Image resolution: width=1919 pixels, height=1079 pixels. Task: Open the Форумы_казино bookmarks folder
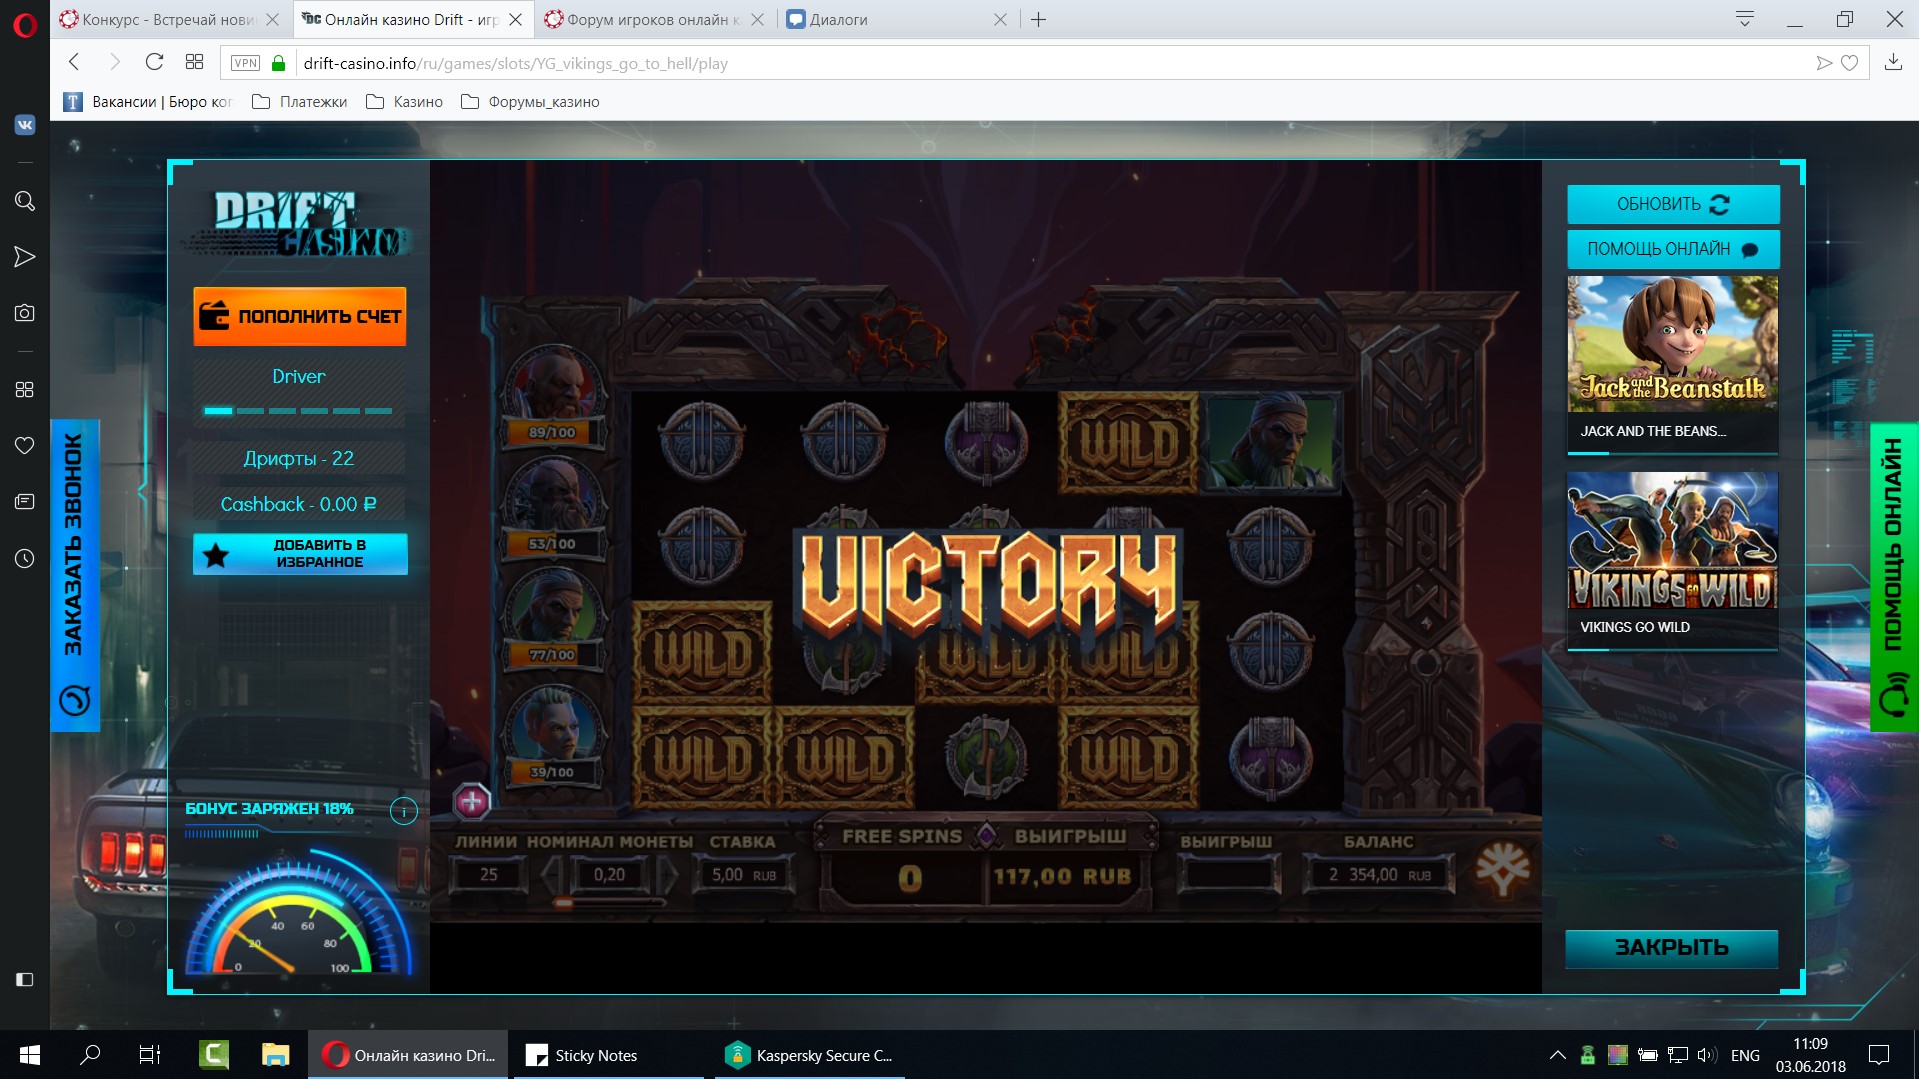[x=531, y=102]
